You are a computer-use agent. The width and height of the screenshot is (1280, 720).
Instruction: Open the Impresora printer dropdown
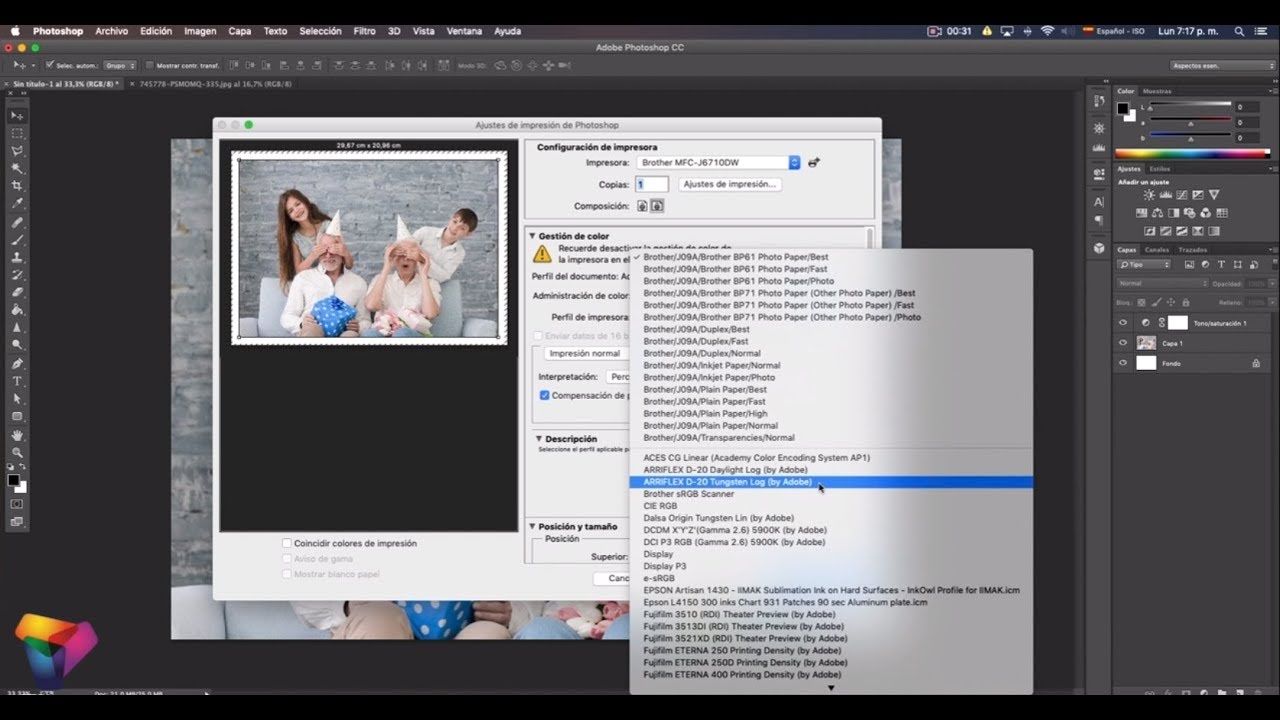(x=719, y=162)
